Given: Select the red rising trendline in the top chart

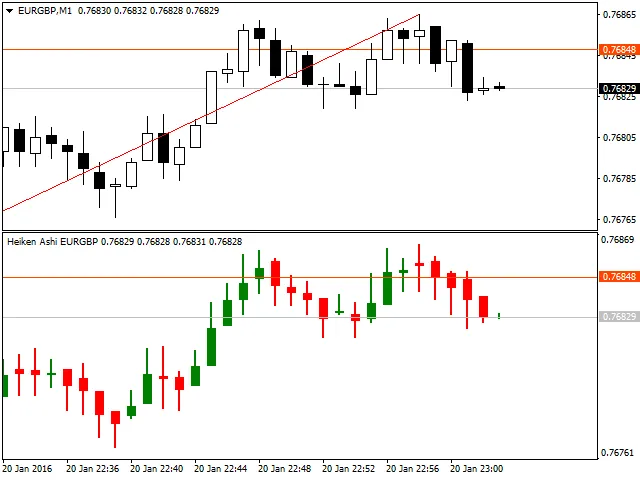Looking at the screenshot, I should (x=211, y=113).
